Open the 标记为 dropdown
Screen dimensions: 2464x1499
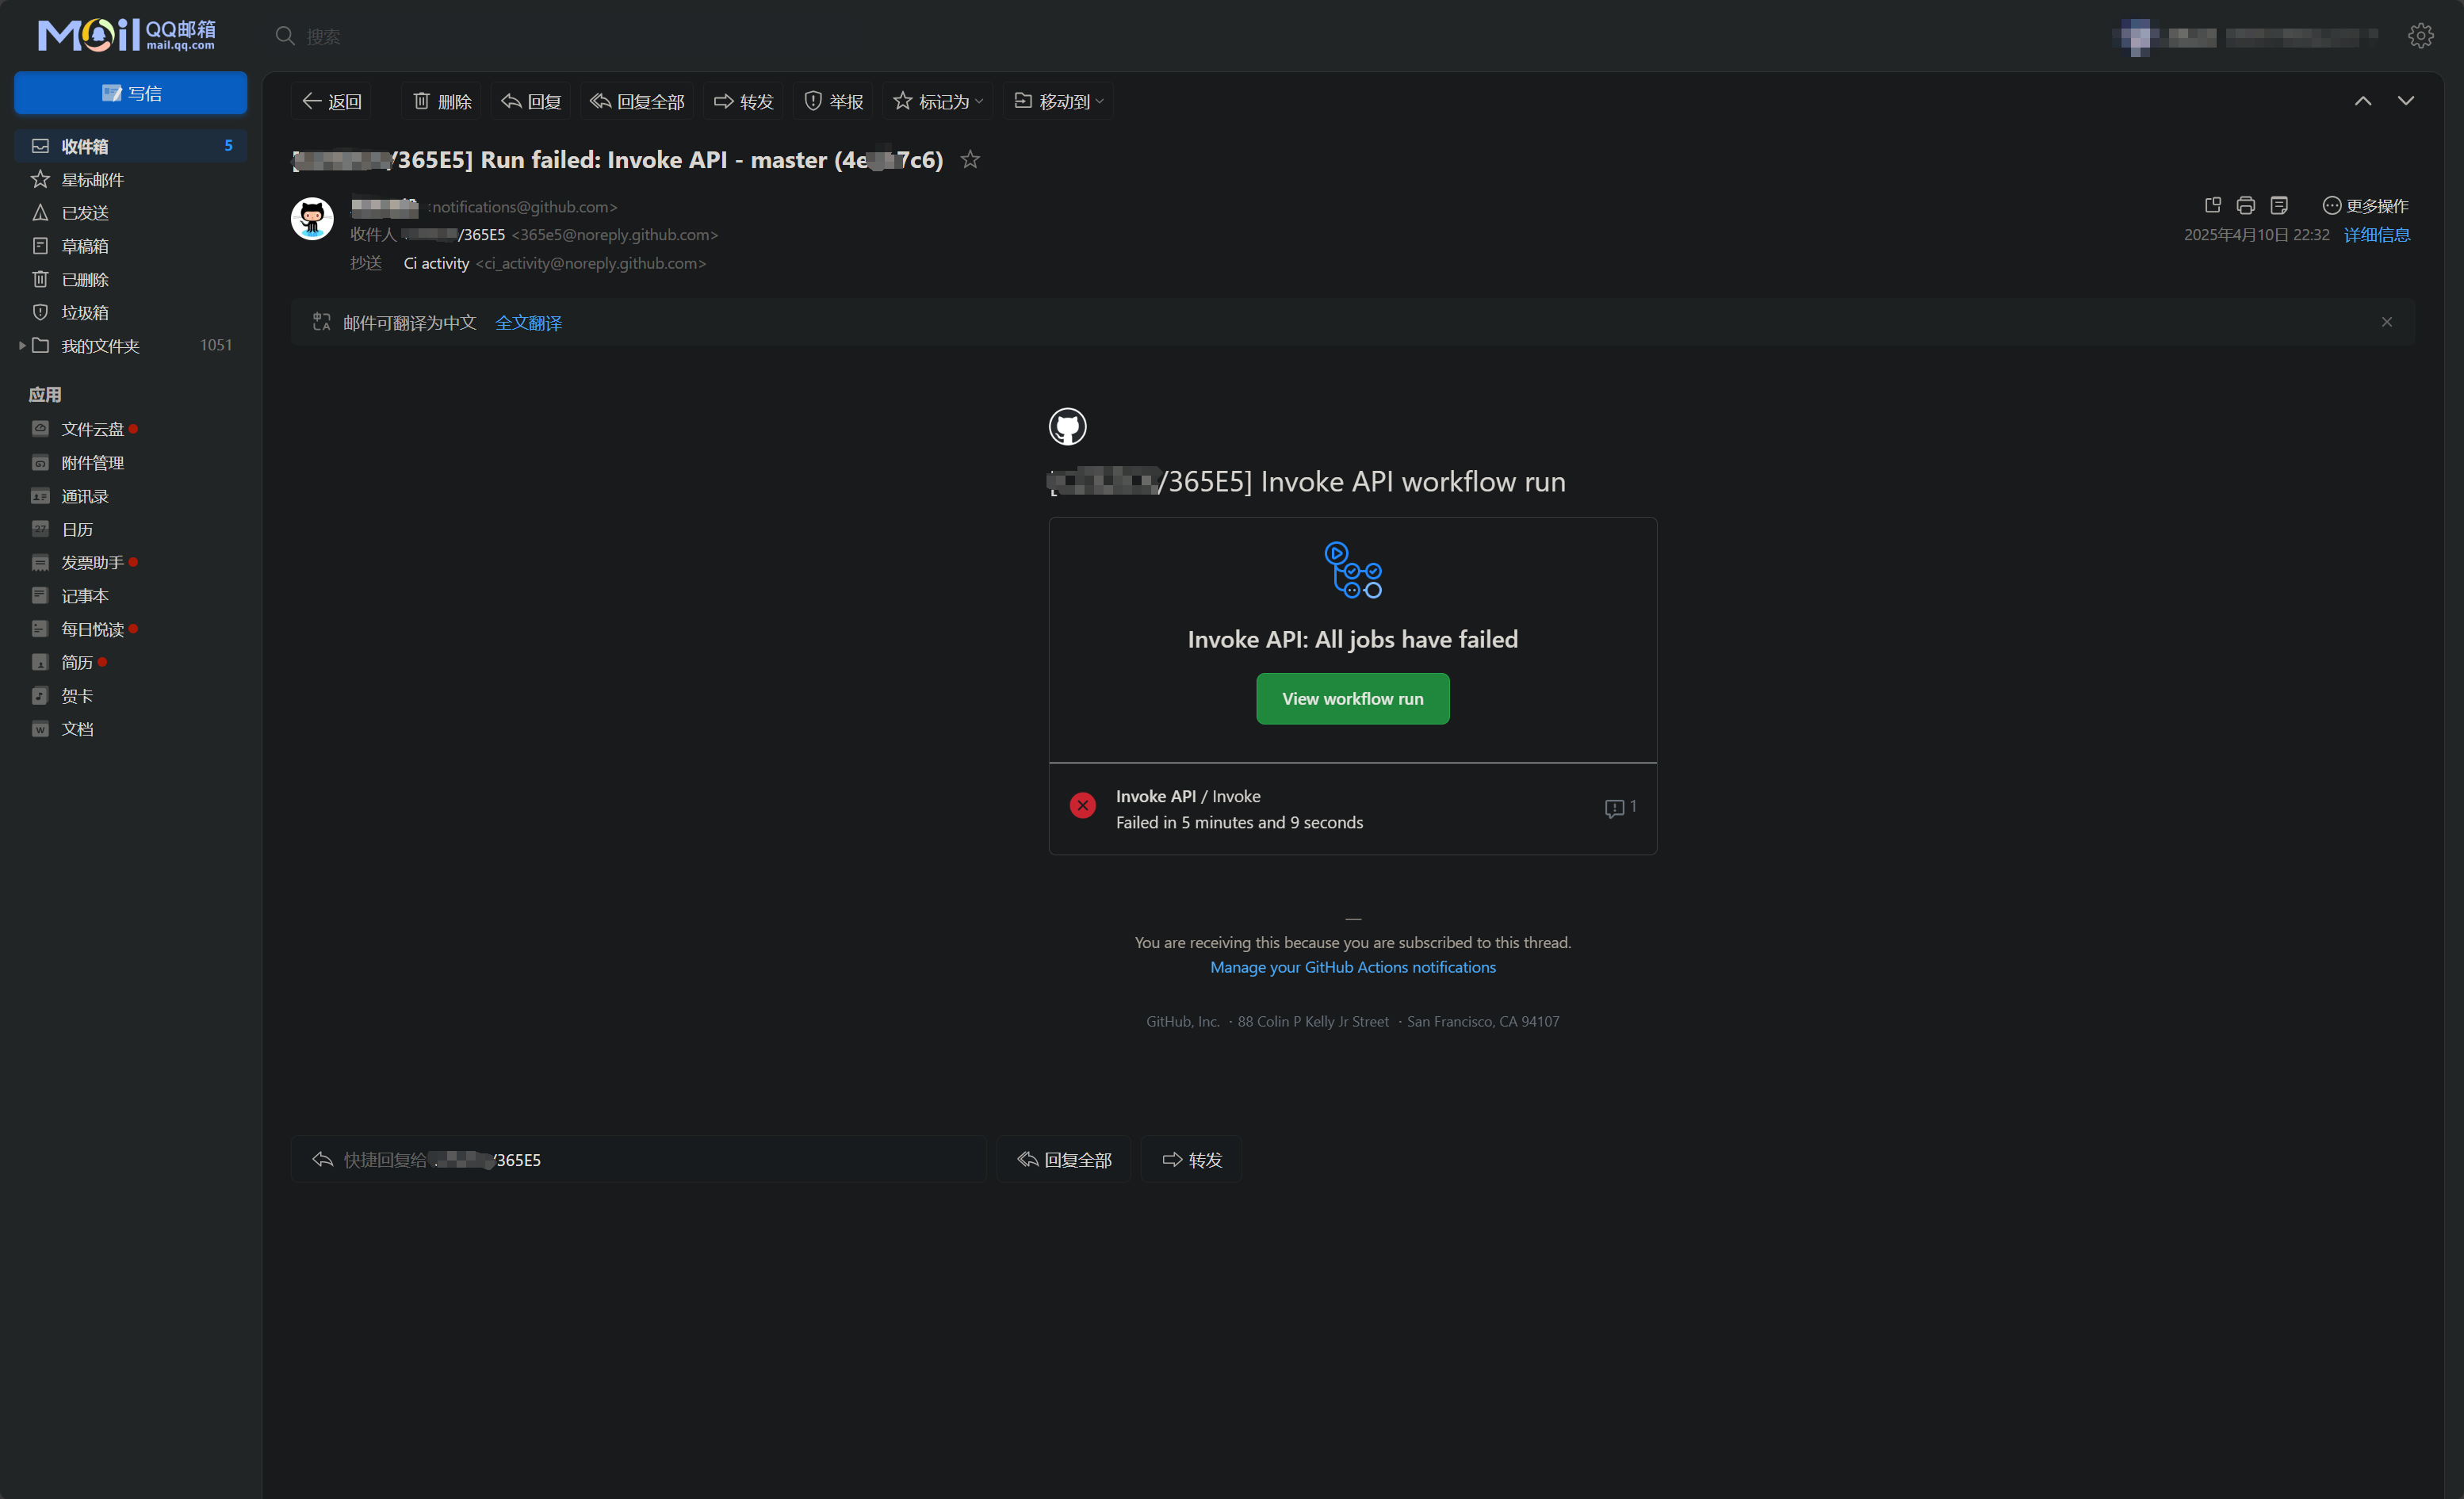click(x=937, y=101)
